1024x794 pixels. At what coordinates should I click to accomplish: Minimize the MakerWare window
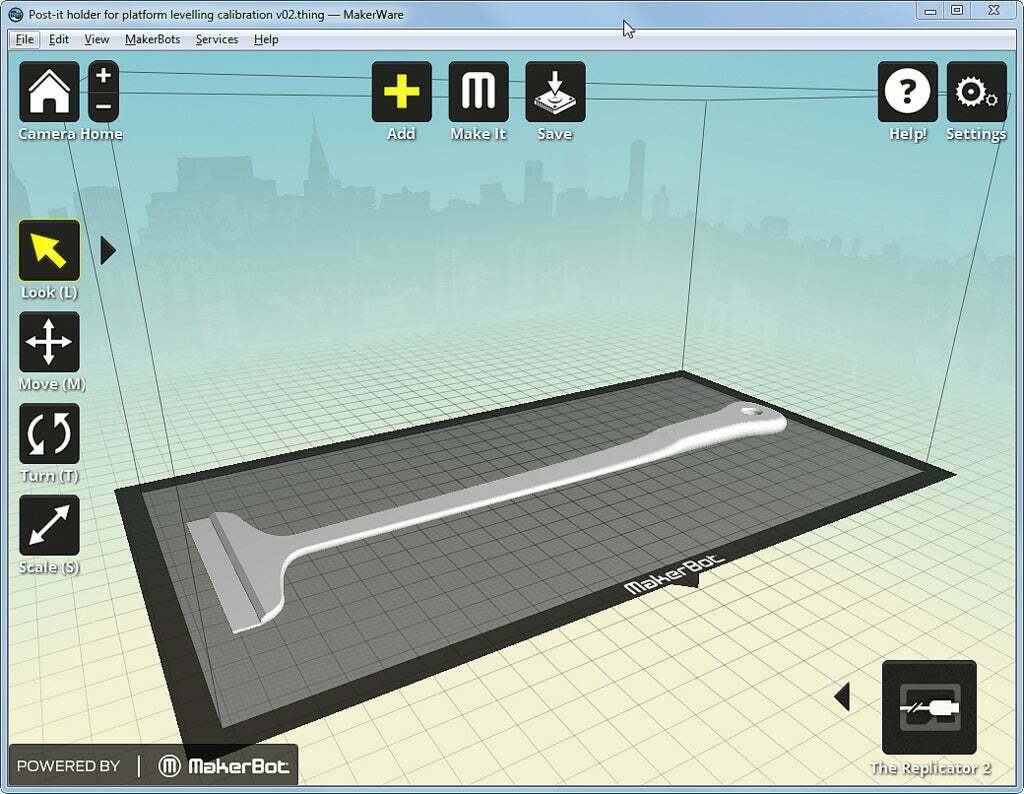[x=931, y=11]
